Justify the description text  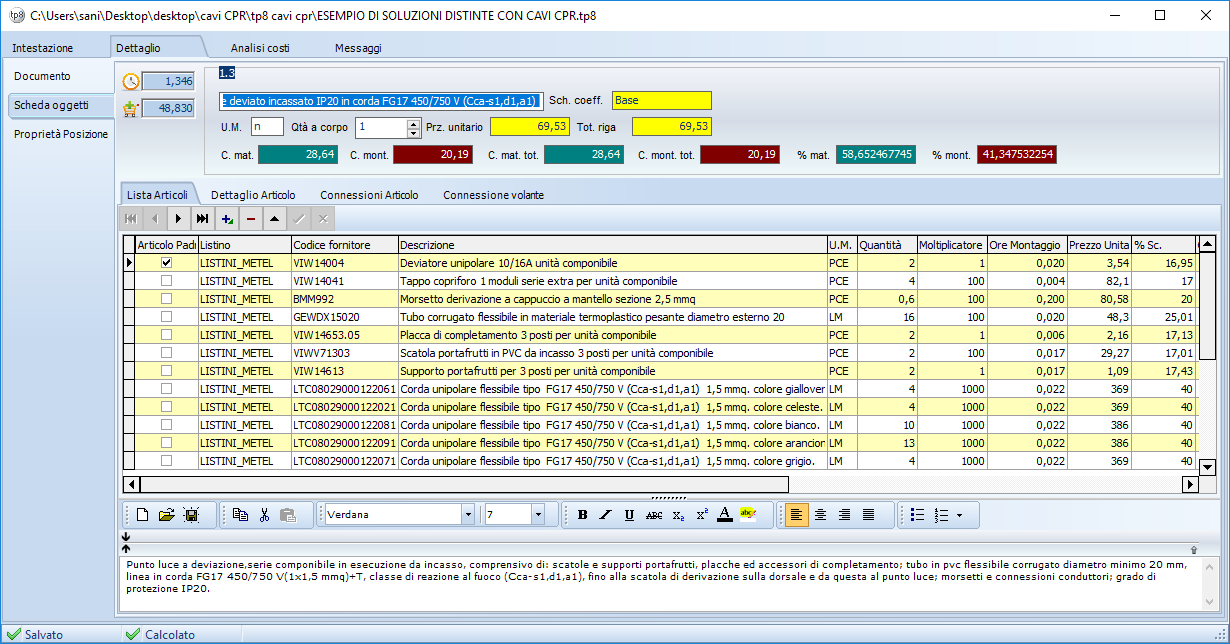pyautogui.click(x=868, y=514)
